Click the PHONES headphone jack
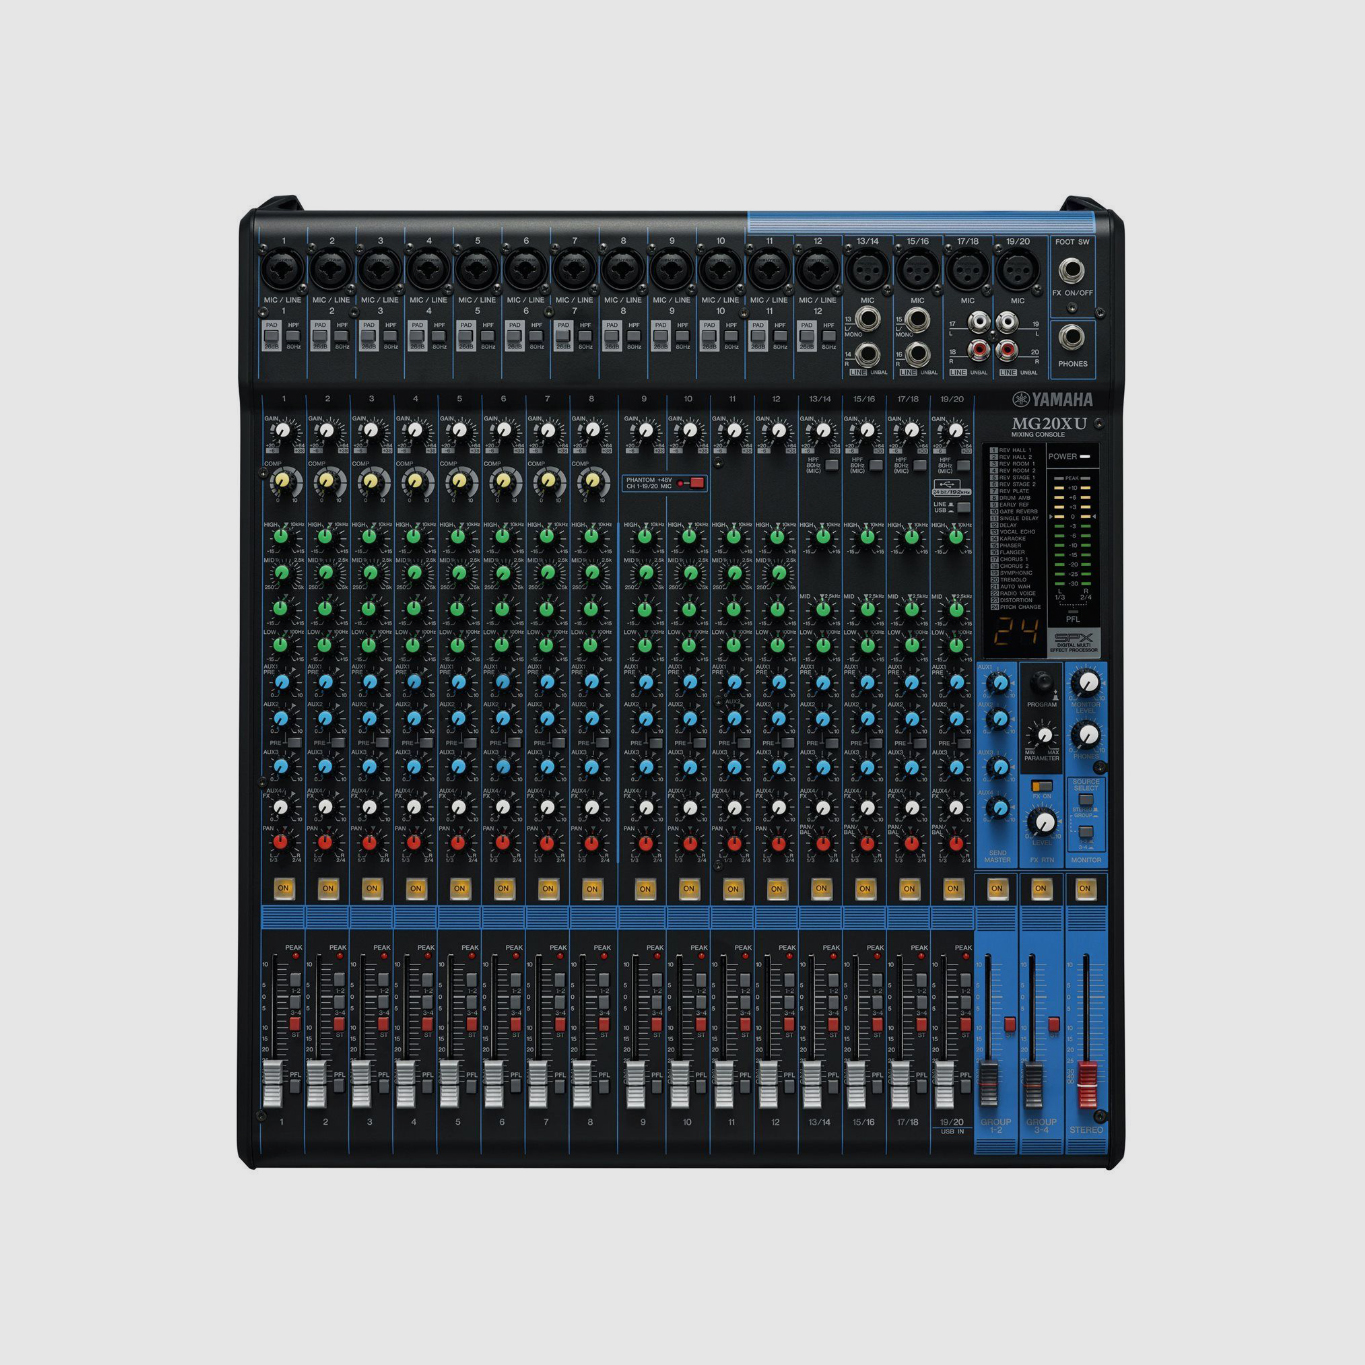 1072,338
